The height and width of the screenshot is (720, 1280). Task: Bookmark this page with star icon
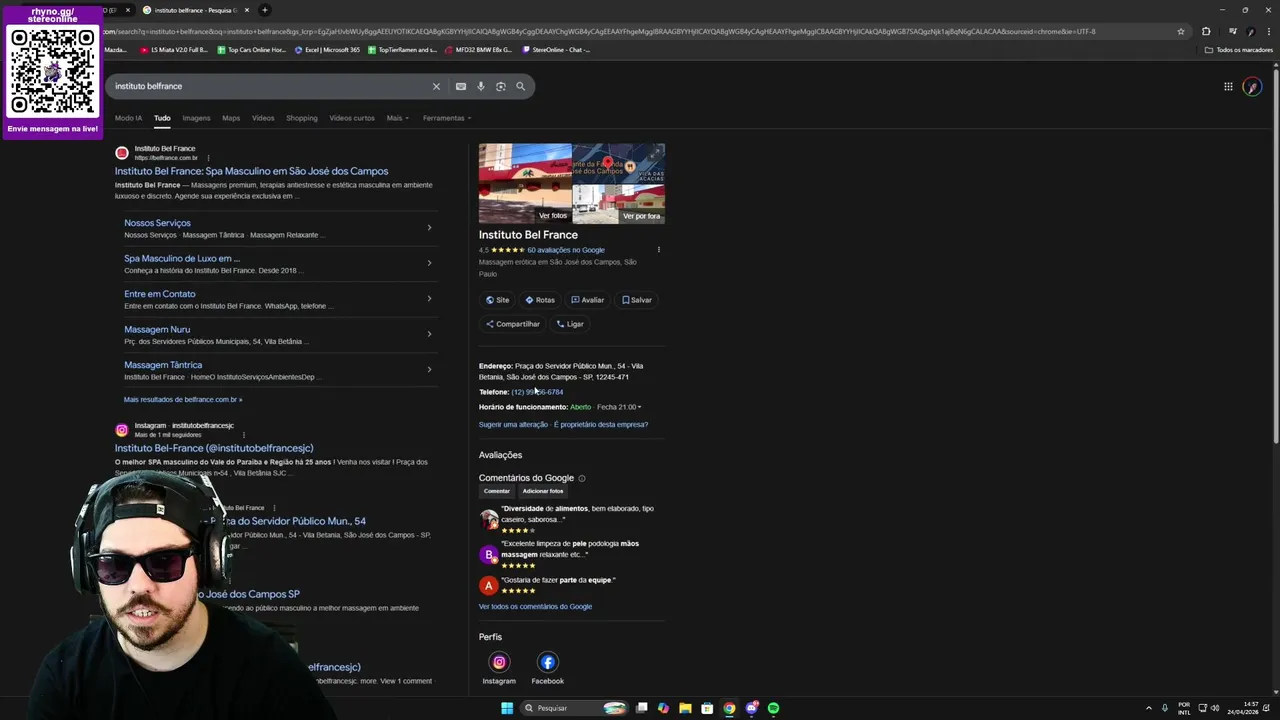pyautogui.click(x=1180, y=31)
